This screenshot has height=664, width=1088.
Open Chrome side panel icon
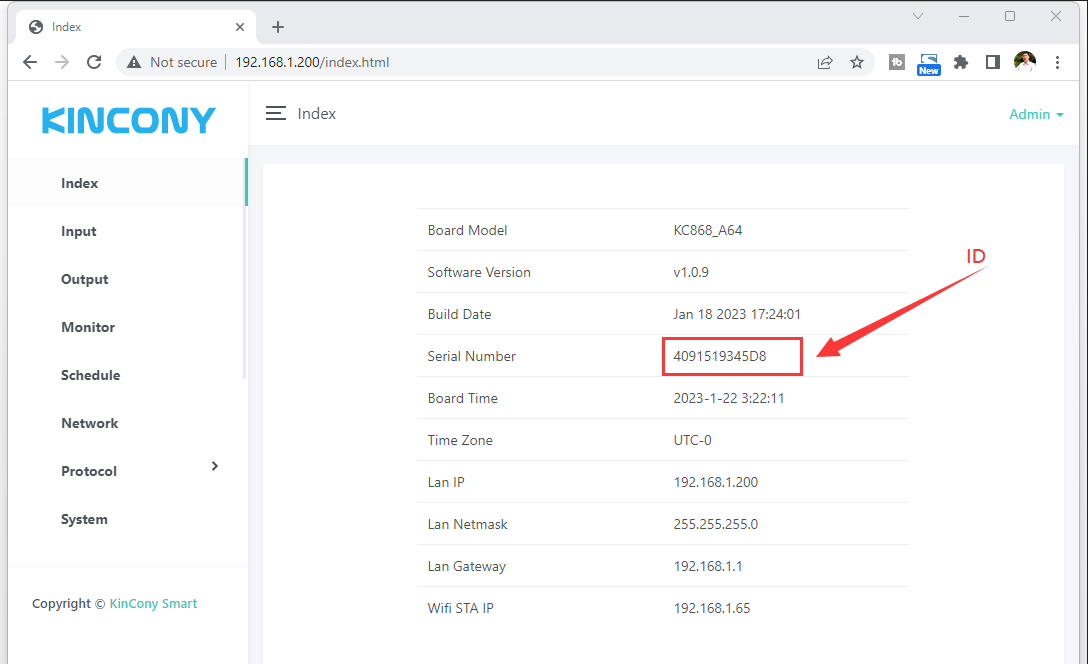[992, 62]
